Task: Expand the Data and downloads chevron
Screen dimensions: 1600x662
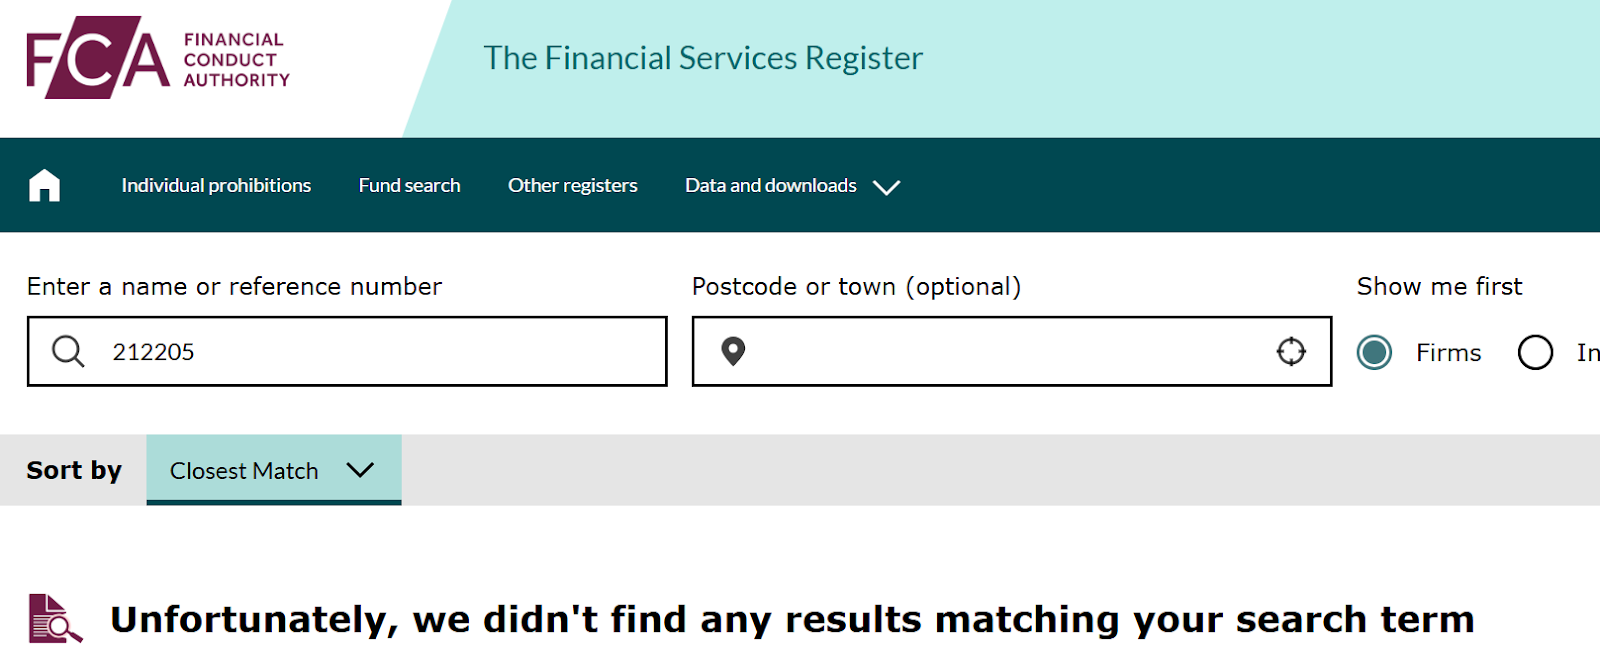Action: click(886, 187)
